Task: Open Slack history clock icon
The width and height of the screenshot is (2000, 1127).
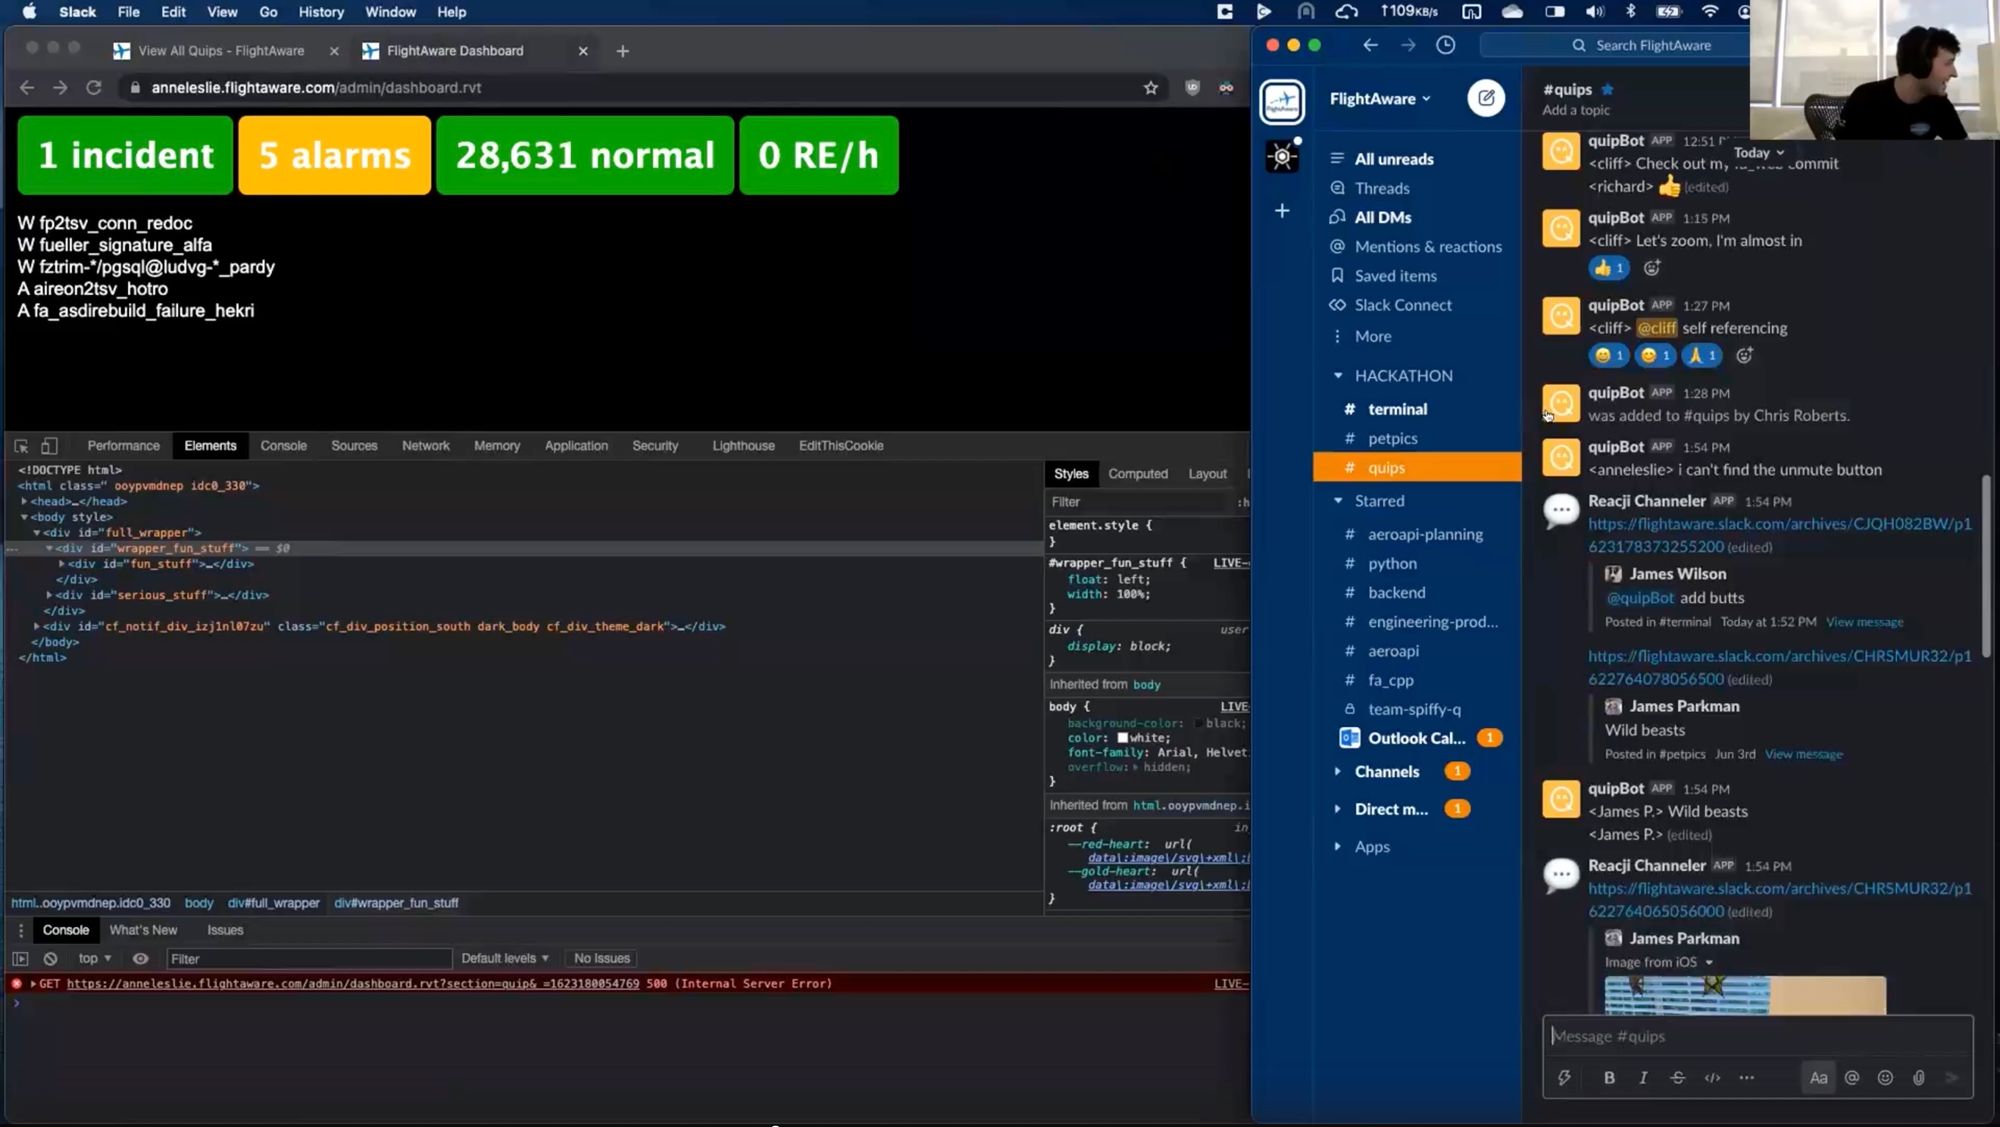Action: tap(1445, 45)
